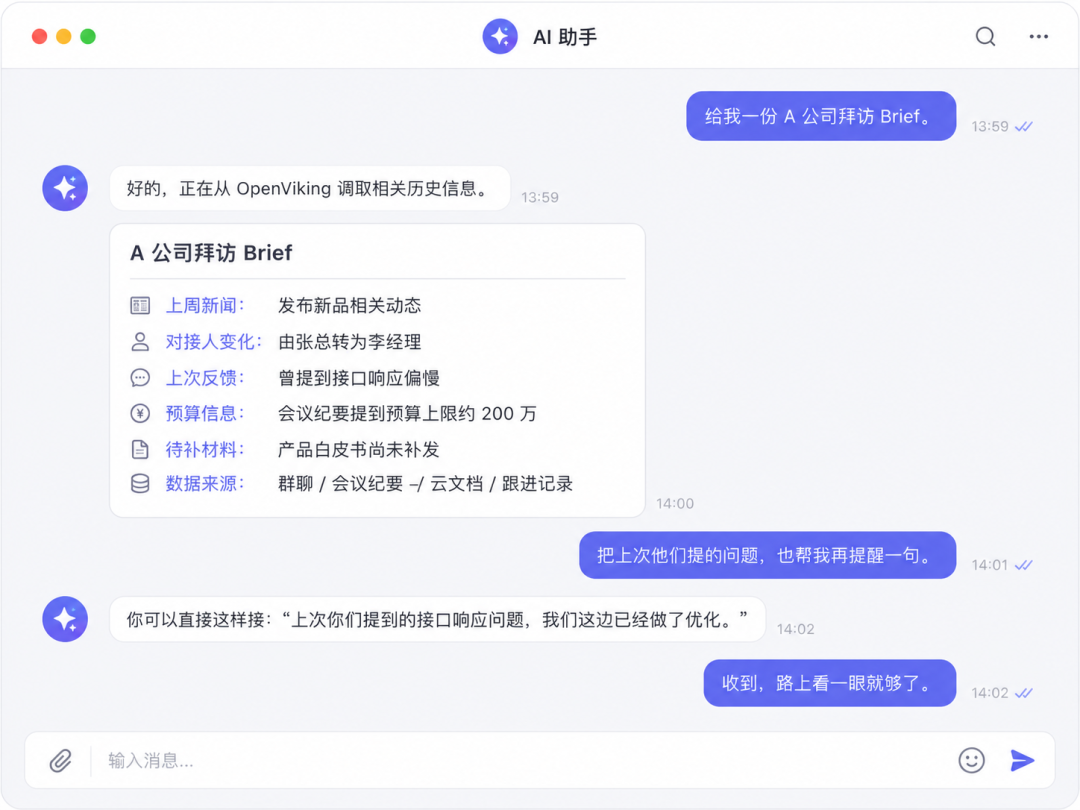The width and height of the screenshot is (1080, 810).
Task: Click the 预算信息 label link
Action: (x=205, y=413)
